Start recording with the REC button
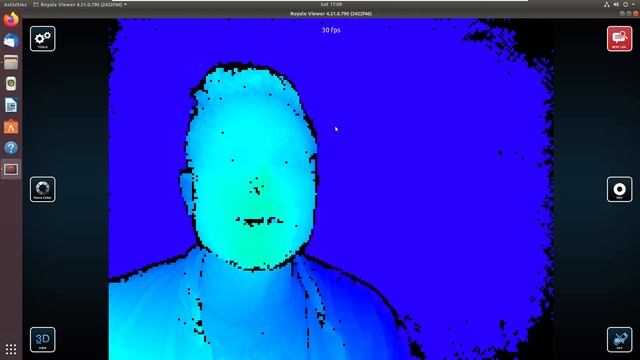Viewport: 640px width, 360px height. tap(619, 189)
